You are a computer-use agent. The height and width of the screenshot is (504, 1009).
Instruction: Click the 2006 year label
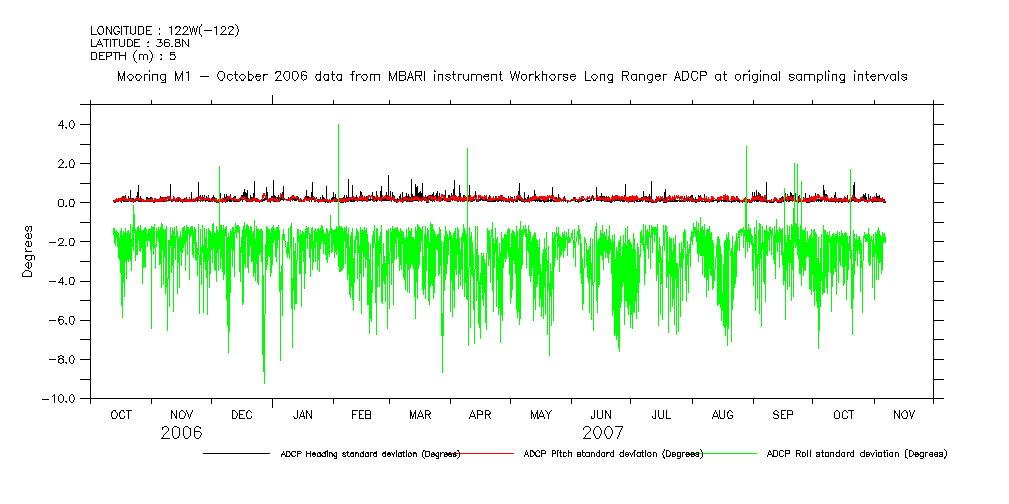tap(181, 433)
